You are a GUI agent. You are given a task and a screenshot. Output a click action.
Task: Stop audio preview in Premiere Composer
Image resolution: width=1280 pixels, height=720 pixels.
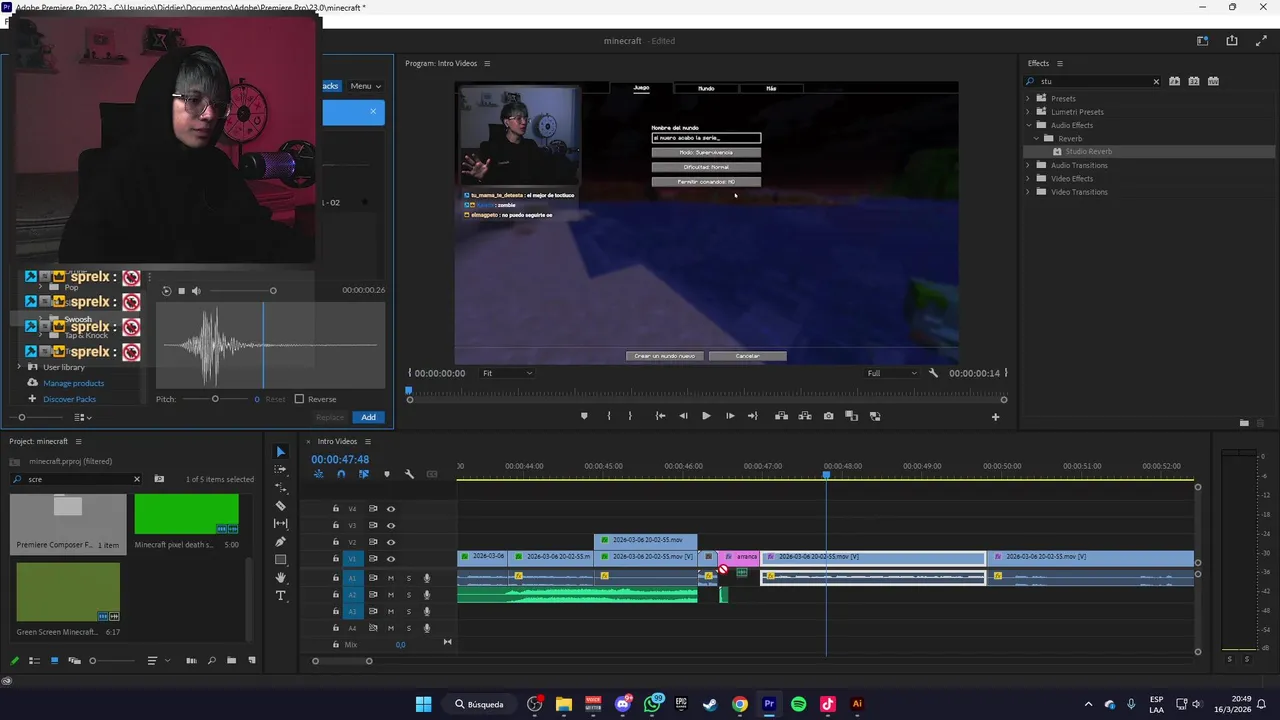181,291
